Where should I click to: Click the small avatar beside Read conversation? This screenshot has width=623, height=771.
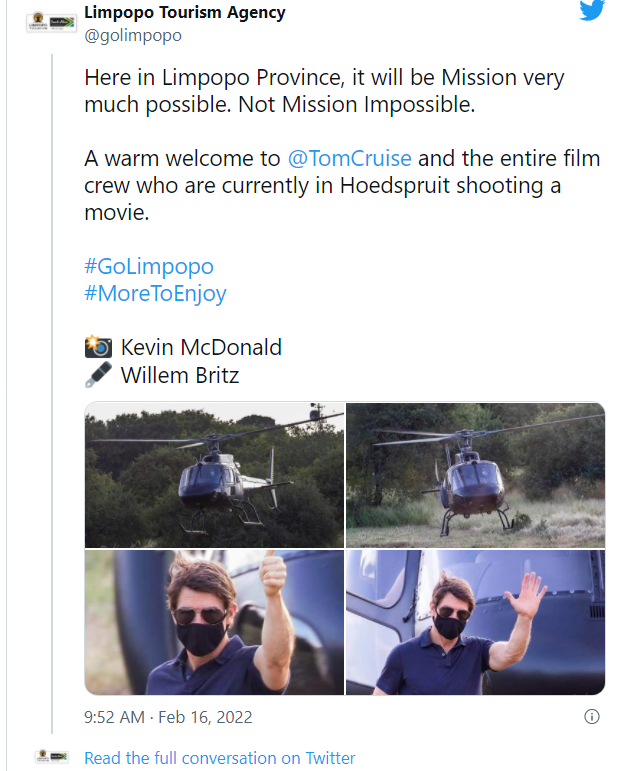(x=52, y=757)
